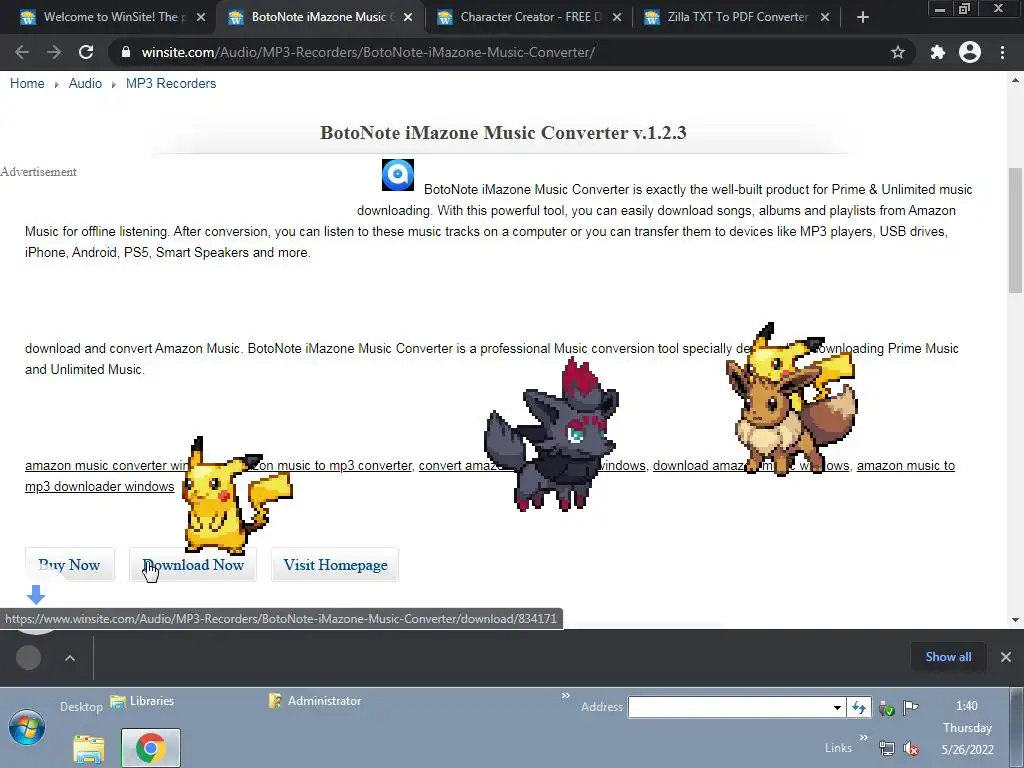This screenshot has height=768, width=1024.
Task: Click the Download Now button
Action: pyautogui.click(x=193, y=565)
